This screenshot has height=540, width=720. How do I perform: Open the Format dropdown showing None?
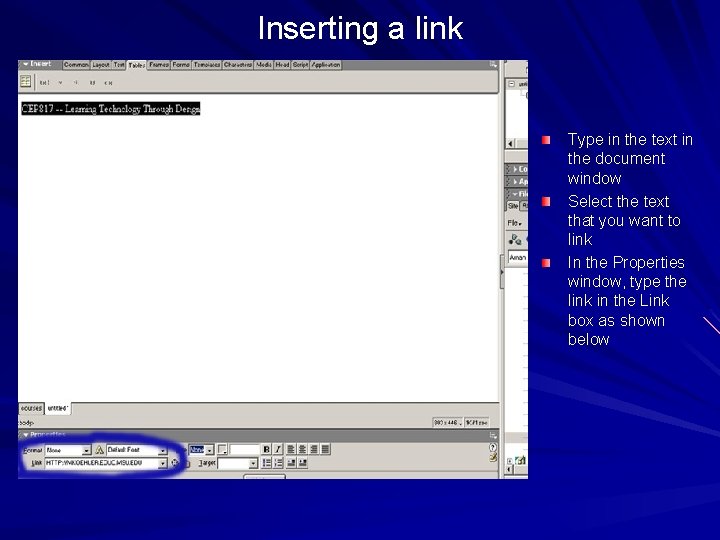(68, 450)
